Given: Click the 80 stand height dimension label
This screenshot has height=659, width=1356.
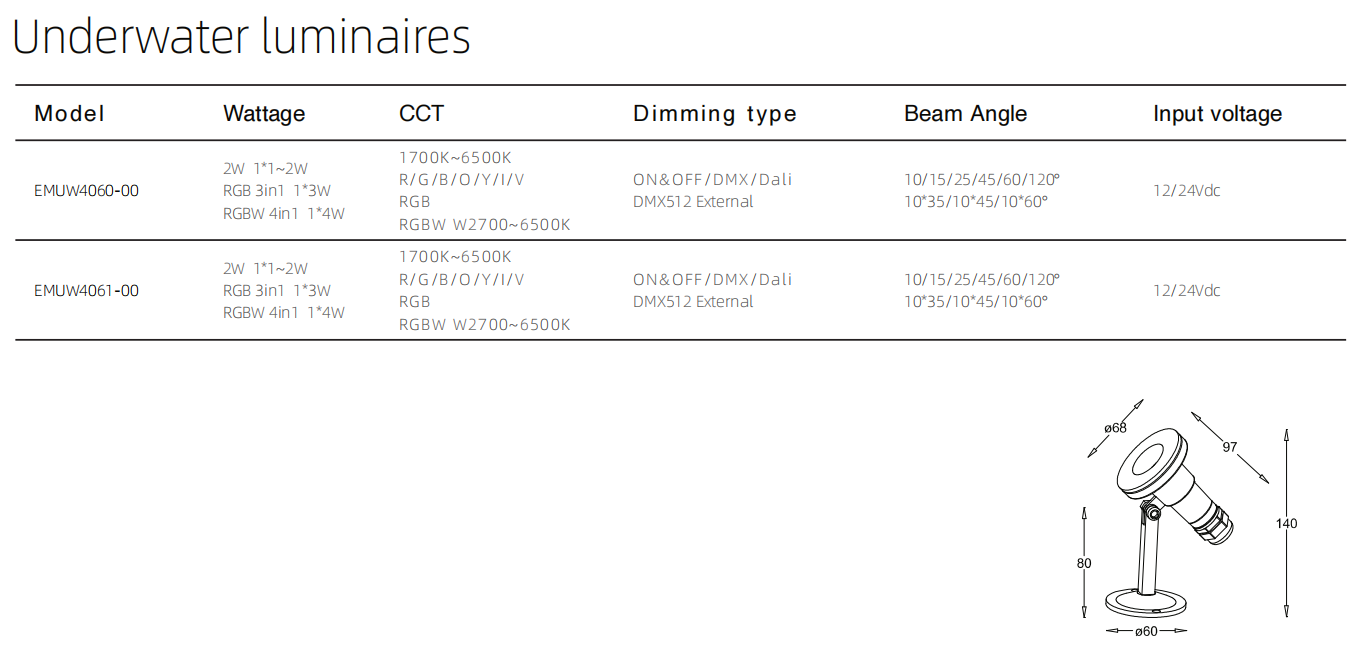Looking at the screenshot, I should [1084, 563].
